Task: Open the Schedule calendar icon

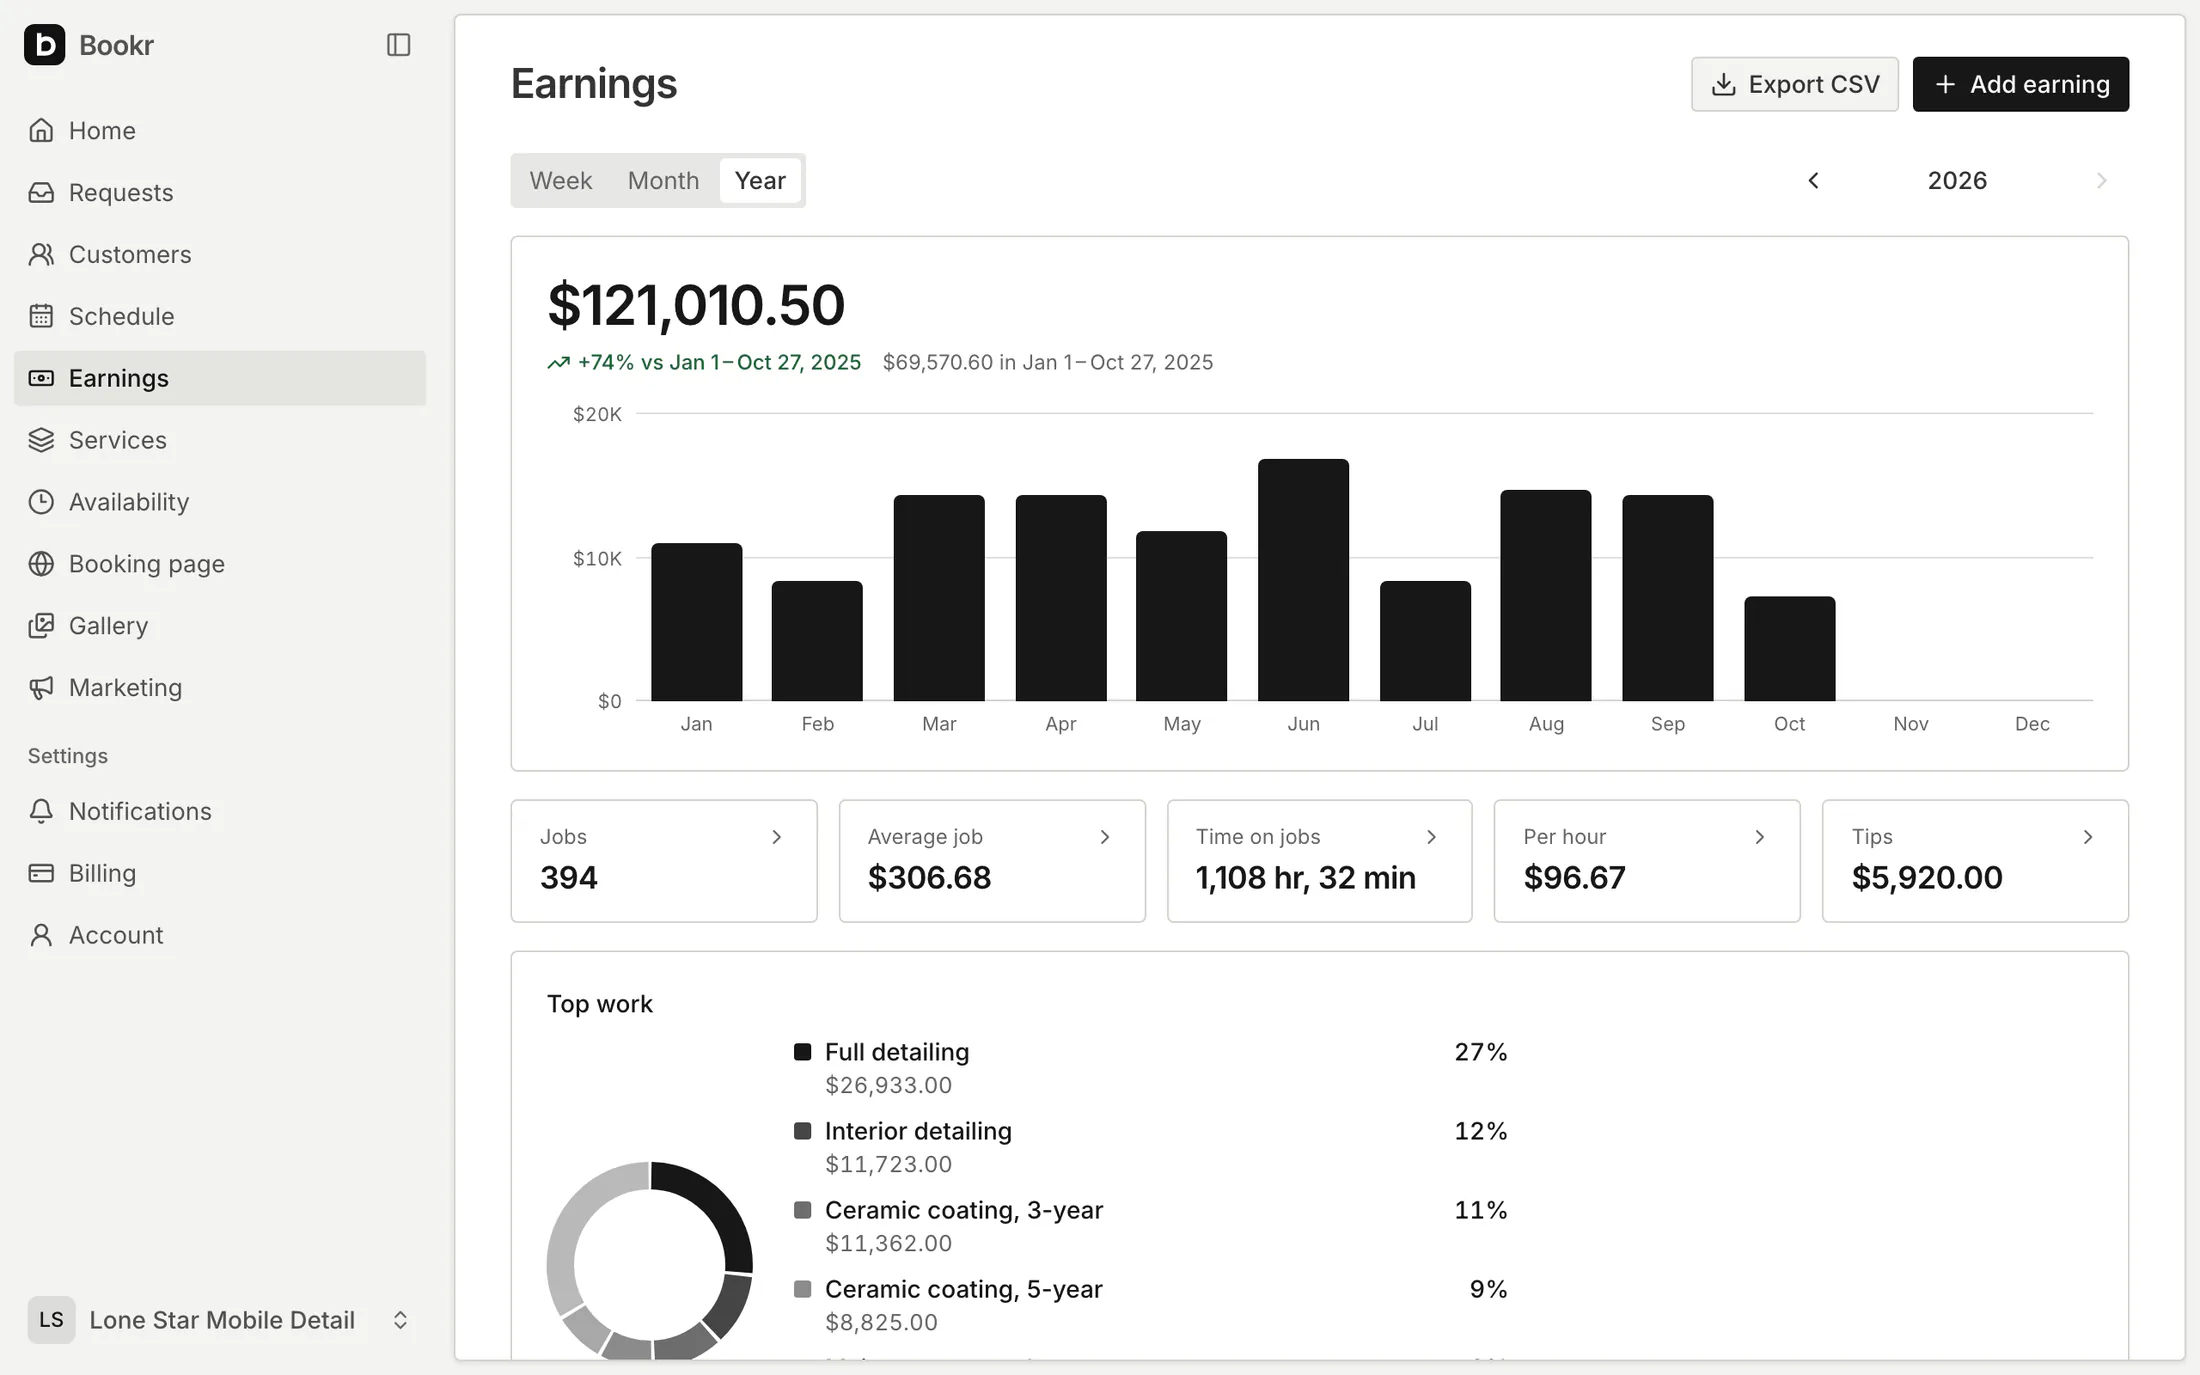Action: [x=41, y=316]
